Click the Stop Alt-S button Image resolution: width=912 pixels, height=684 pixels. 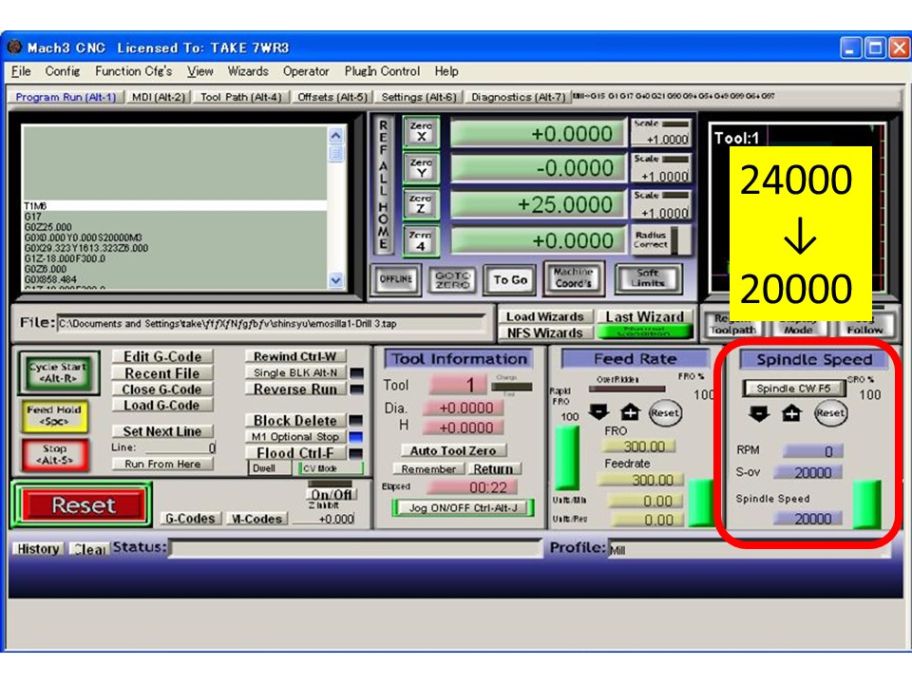pos(55,454)
